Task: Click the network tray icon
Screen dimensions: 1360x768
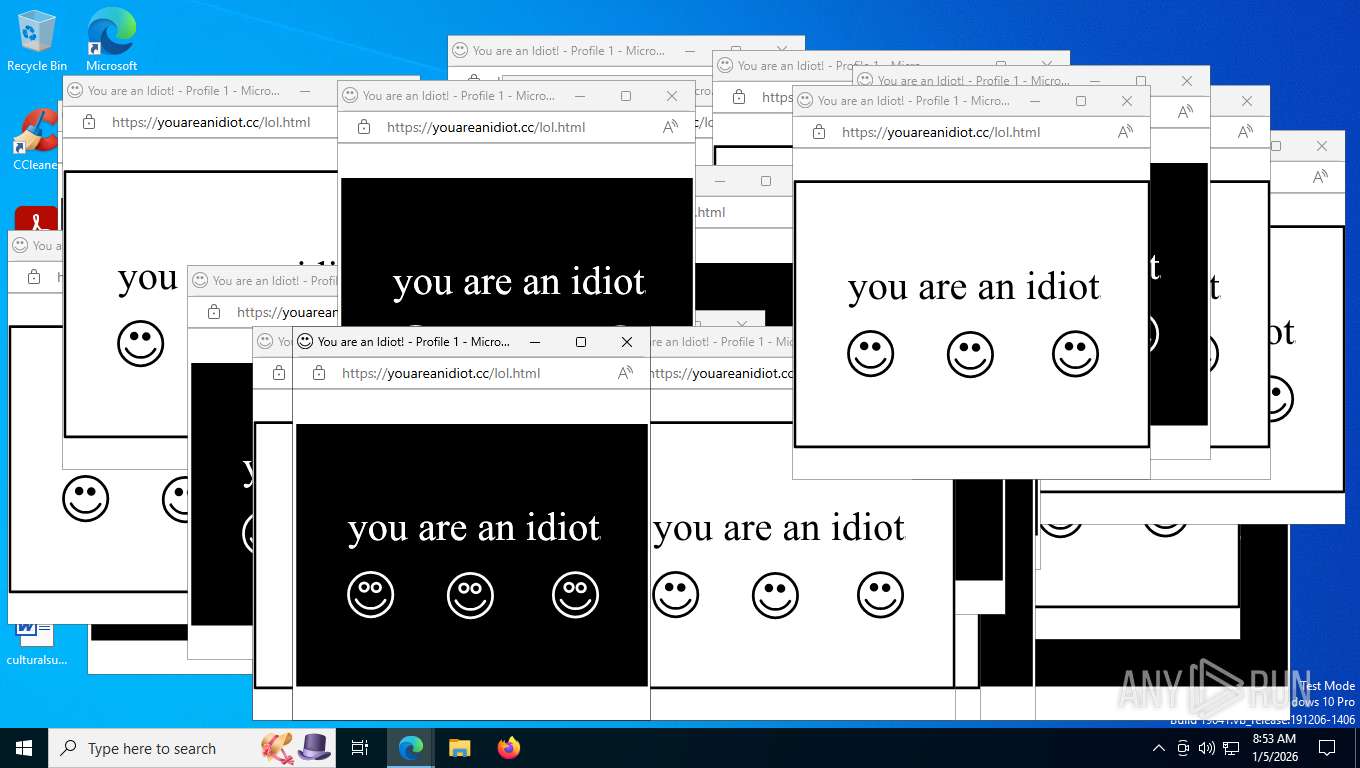Action: [x=1231, y=748]
